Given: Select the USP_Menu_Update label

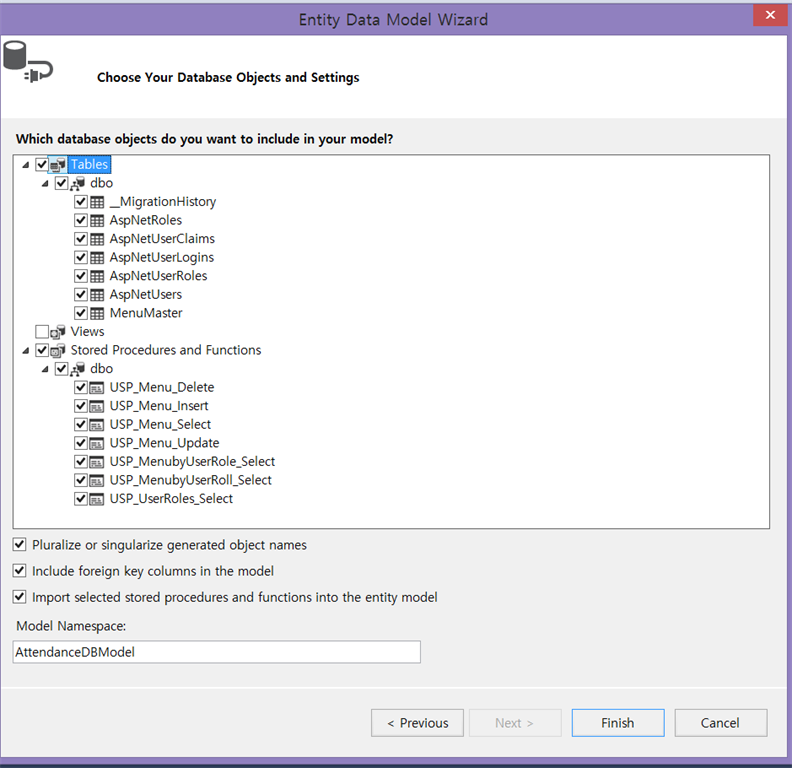Looking at the screenshot, I should coord(164,443).
